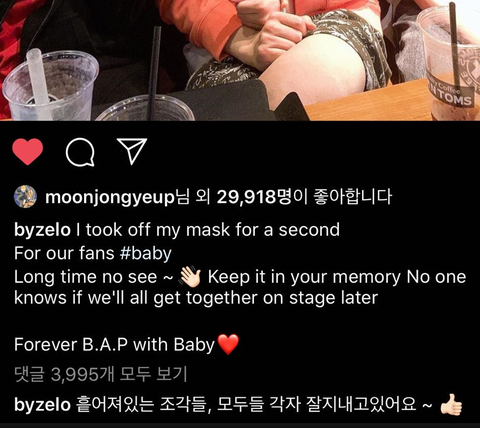Viewport: 480px width, 428px height.
Task: View all 3,995 comments
Action: coord(100,374)
